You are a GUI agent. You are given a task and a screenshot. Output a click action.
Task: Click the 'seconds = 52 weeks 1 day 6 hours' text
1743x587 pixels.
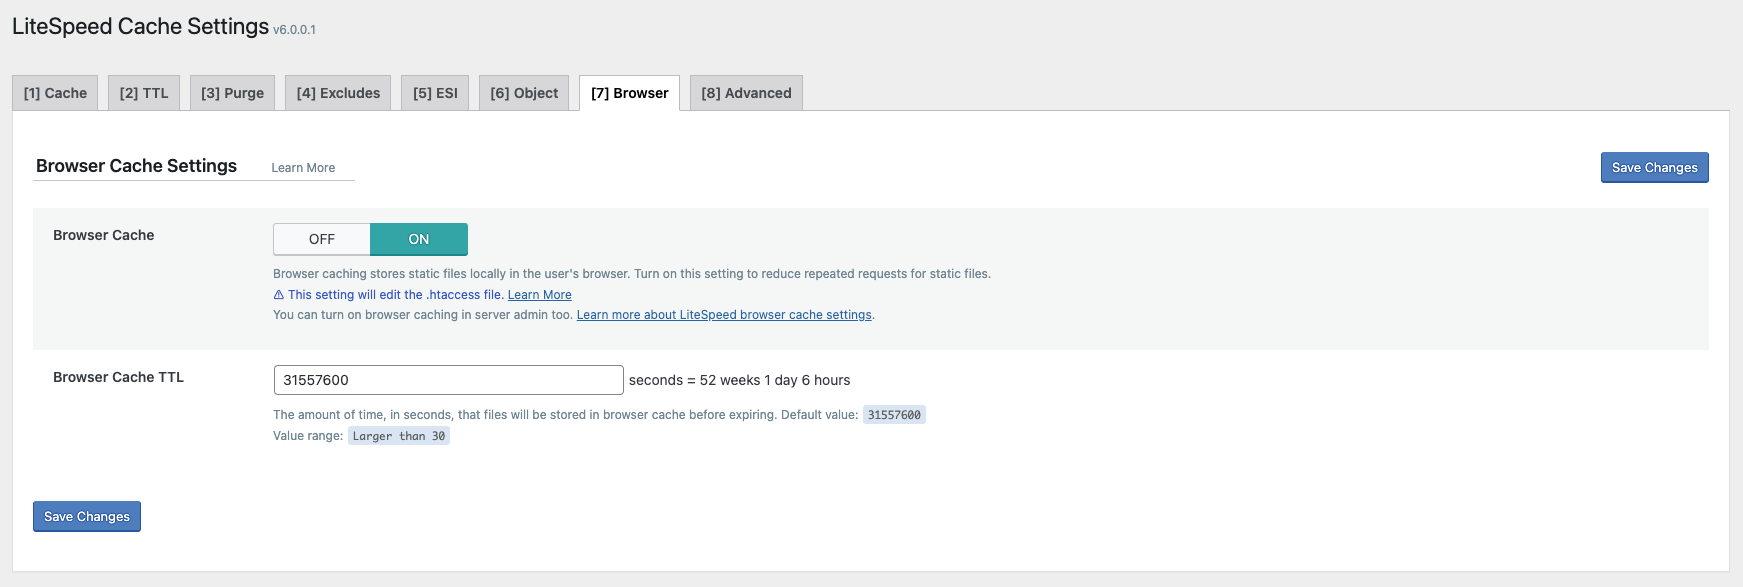tap(739, 380)
